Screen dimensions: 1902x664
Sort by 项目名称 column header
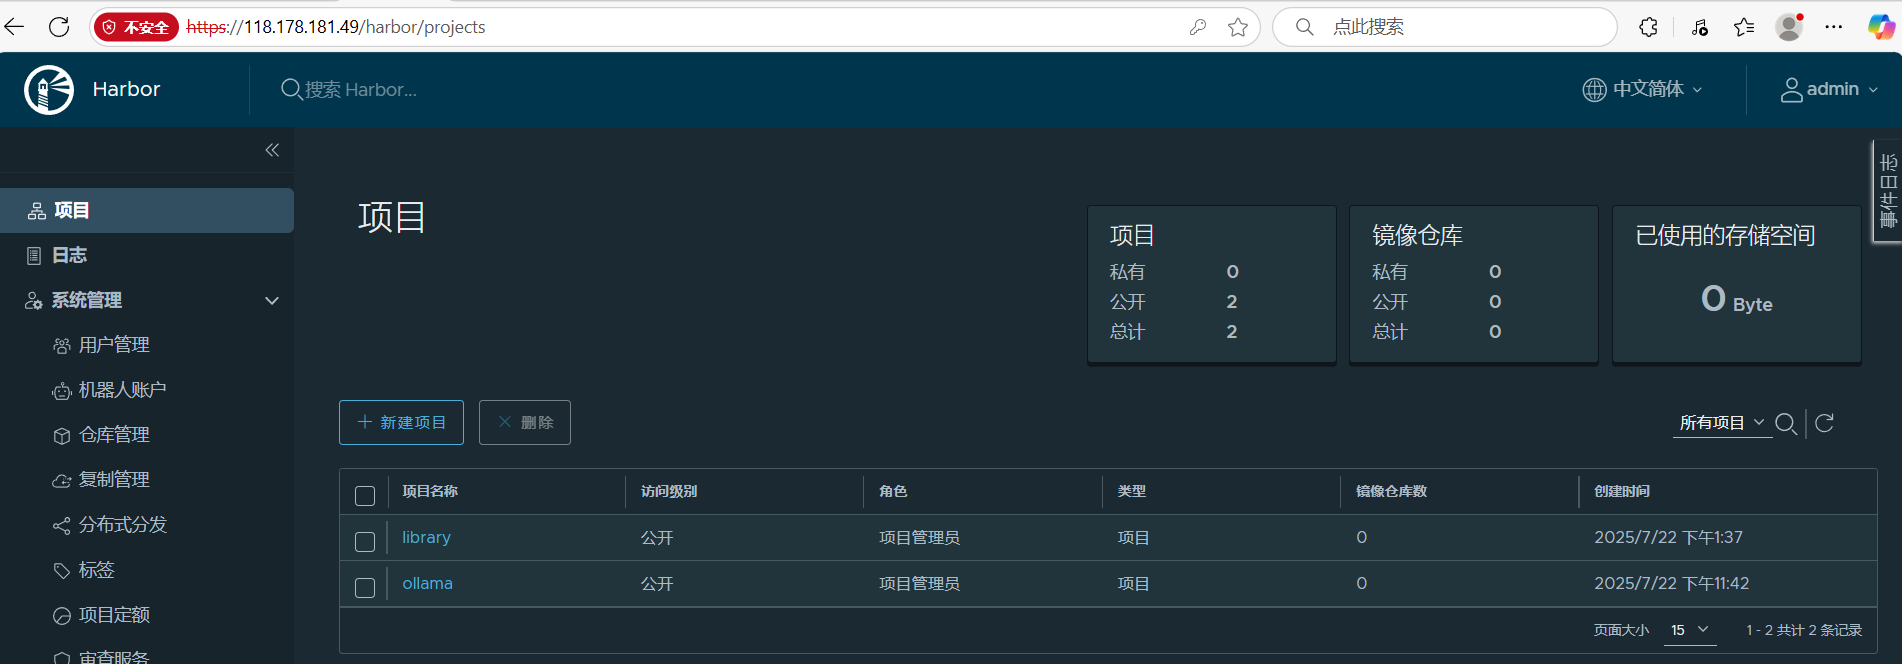tap(430, 491)
